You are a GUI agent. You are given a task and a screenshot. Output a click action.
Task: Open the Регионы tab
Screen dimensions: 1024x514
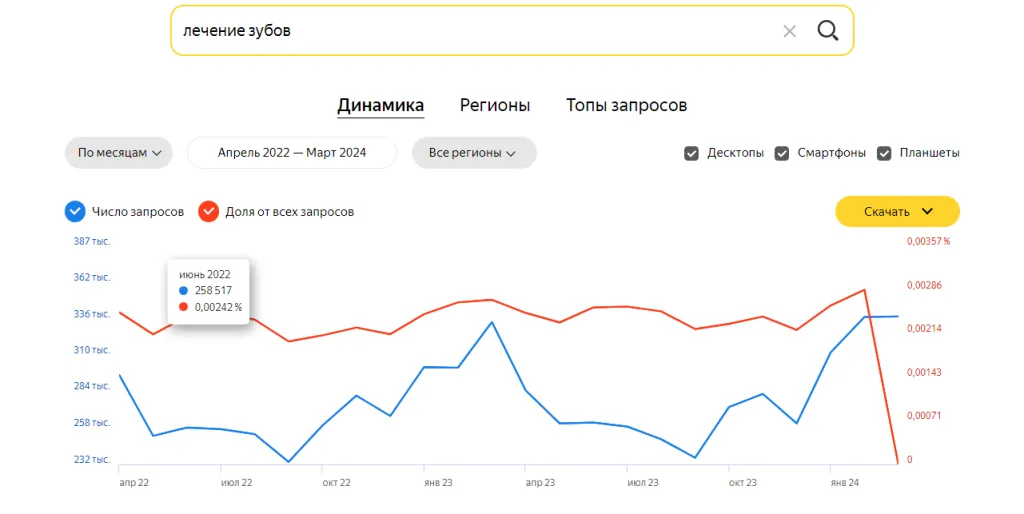495,105
